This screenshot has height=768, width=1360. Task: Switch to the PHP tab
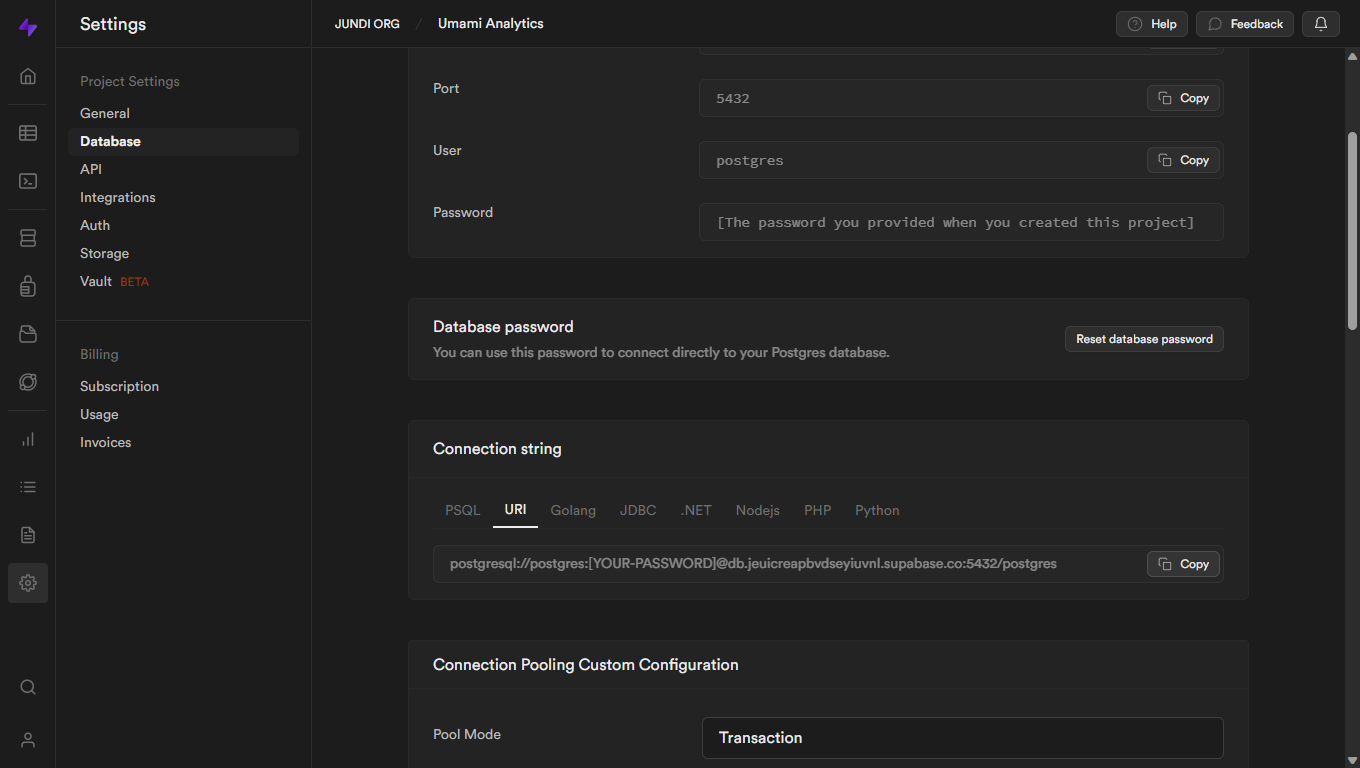[817, 510]
